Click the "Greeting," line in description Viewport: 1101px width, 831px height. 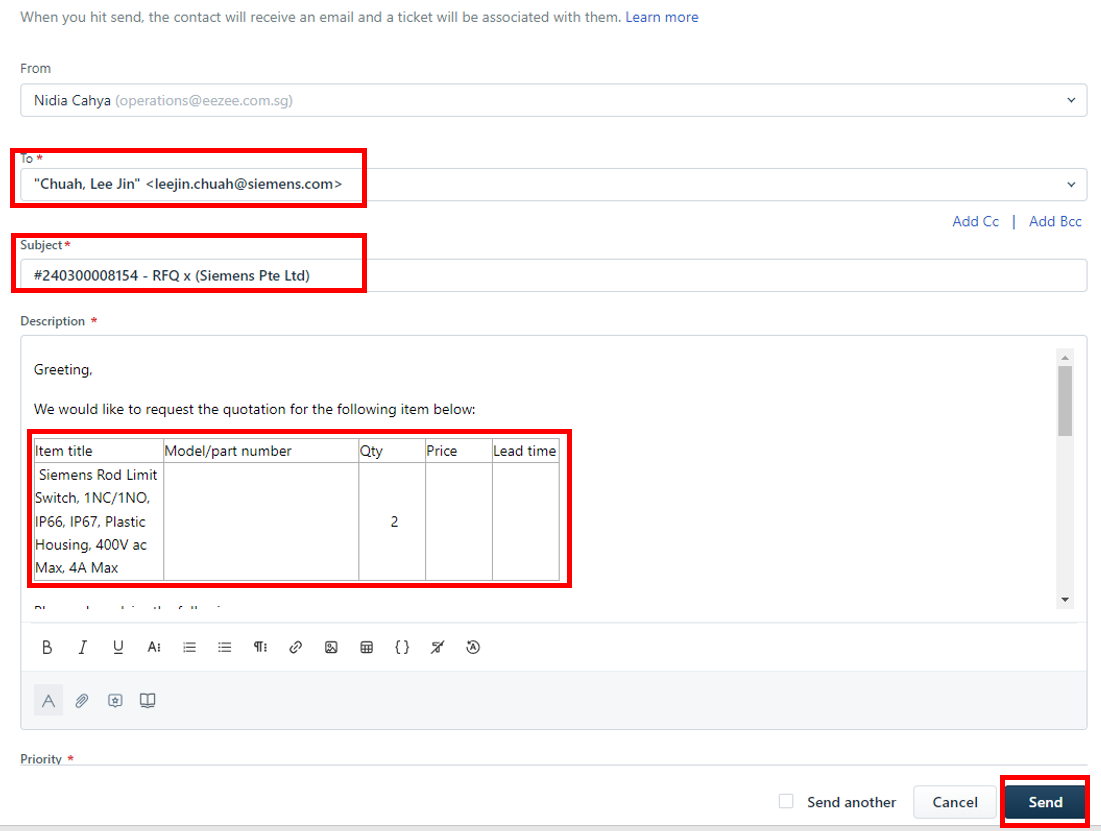[63, 369]
